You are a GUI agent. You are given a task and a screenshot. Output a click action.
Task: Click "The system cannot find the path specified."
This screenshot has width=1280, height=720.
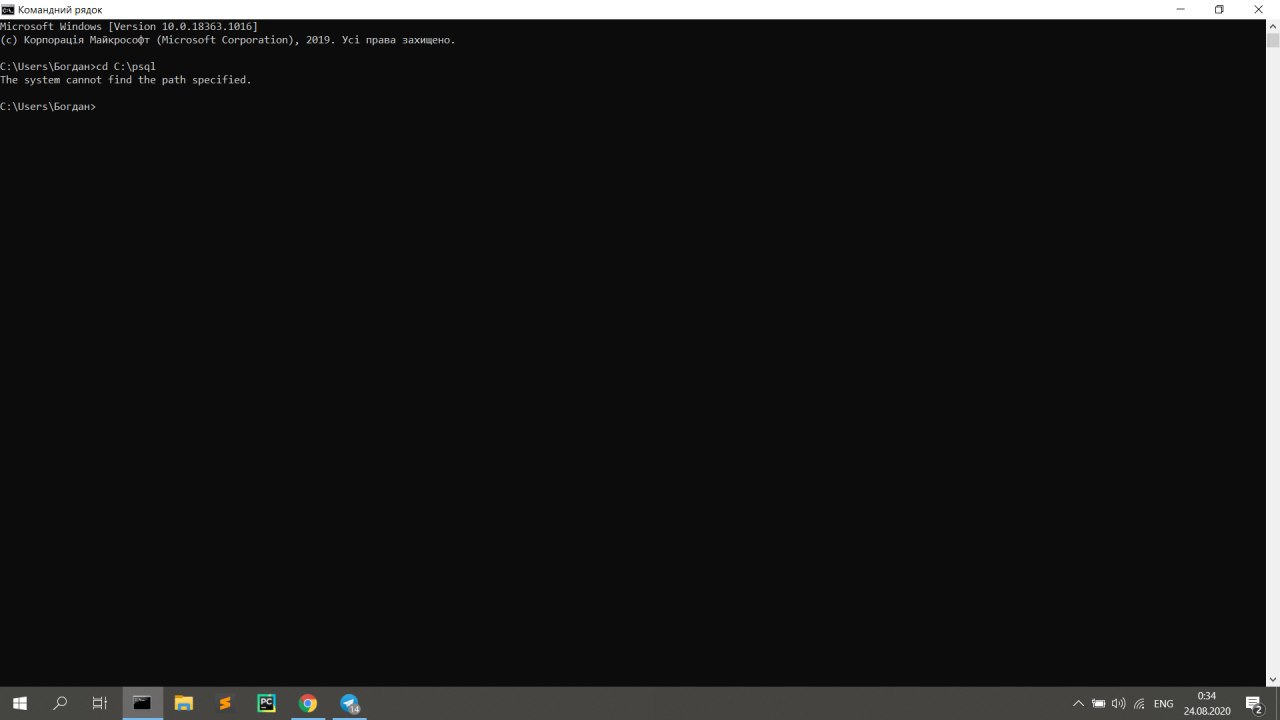pos(126,80)
